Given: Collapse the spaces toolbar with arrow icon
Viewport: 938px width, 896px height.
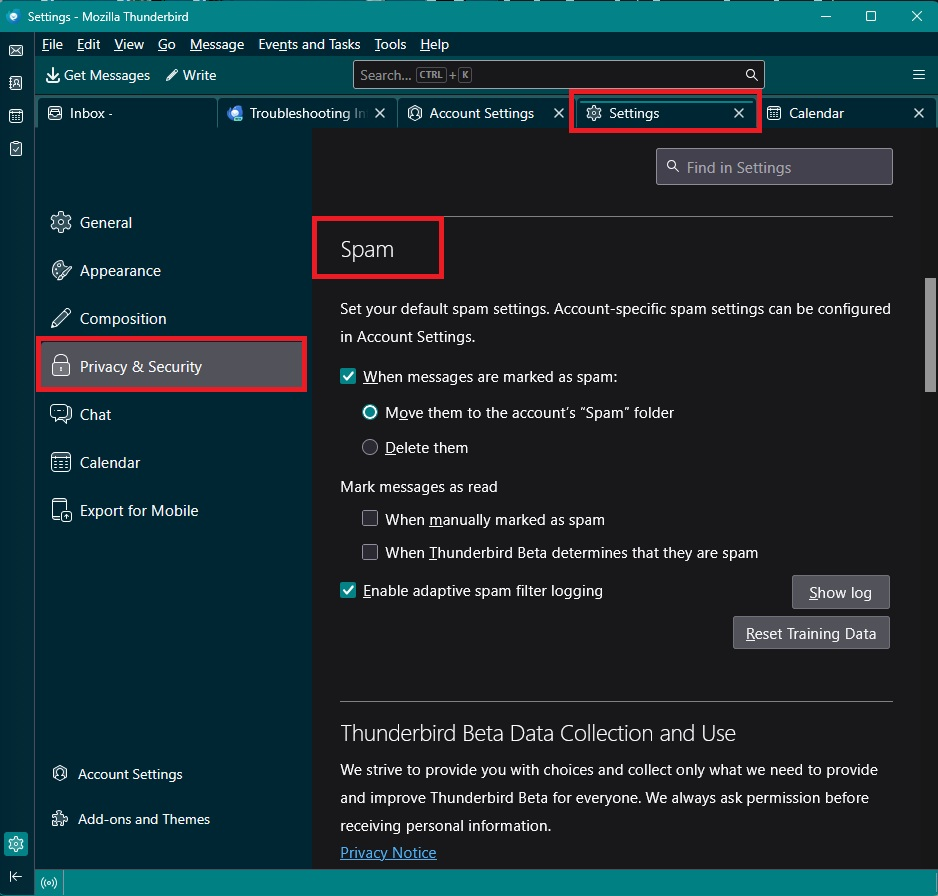Looking at the screenshot, I should point(16,876).
